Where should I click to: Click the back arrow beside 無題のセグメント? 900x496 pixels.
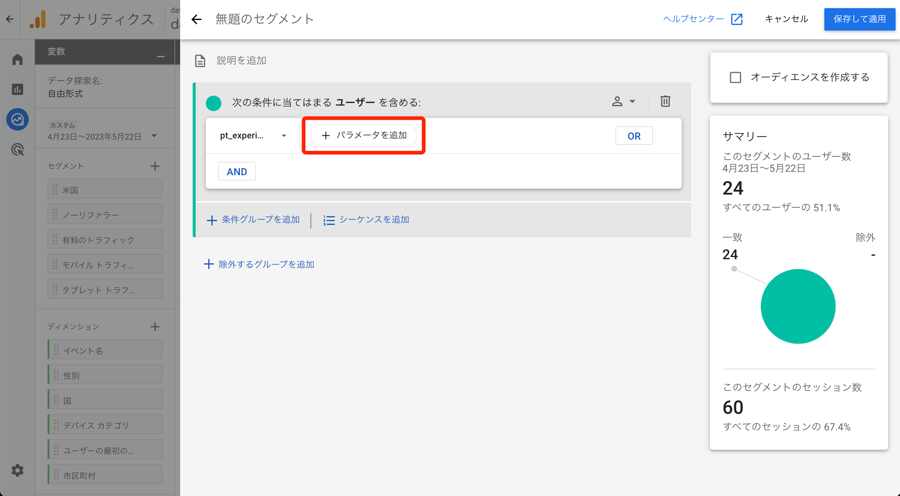[x=196, y=19]
